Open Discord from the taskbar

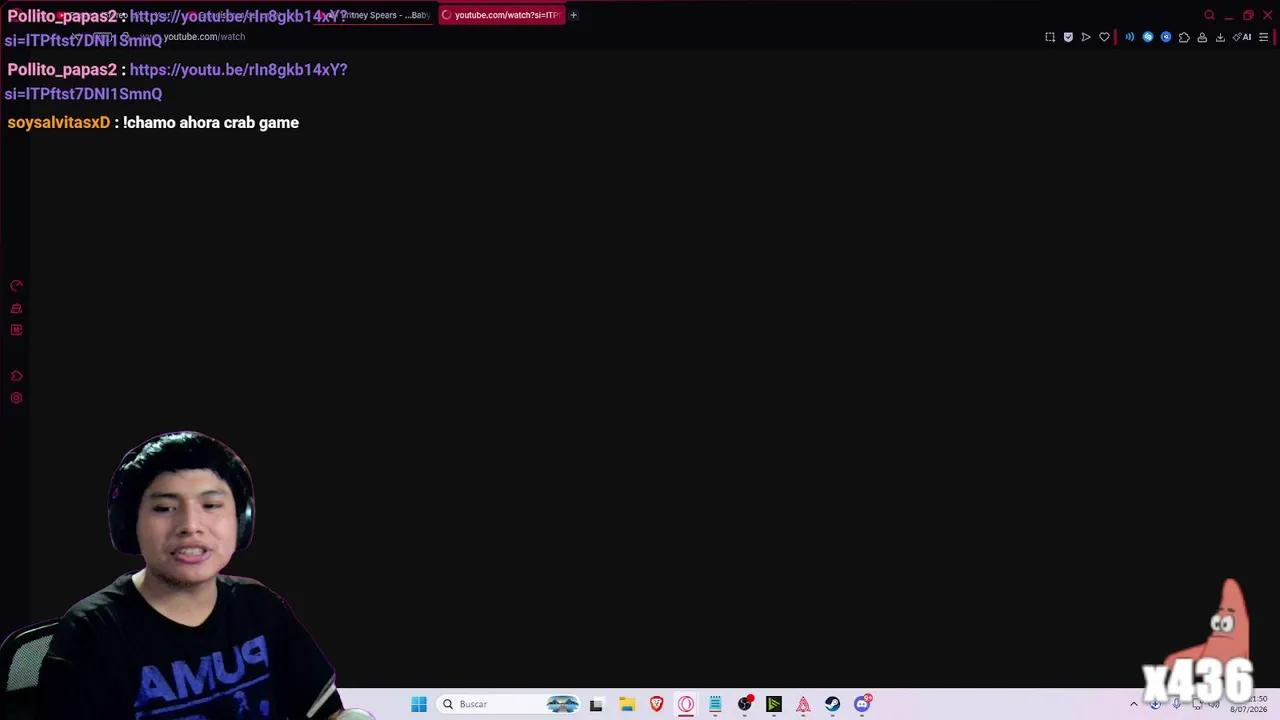tap(862, 704)
